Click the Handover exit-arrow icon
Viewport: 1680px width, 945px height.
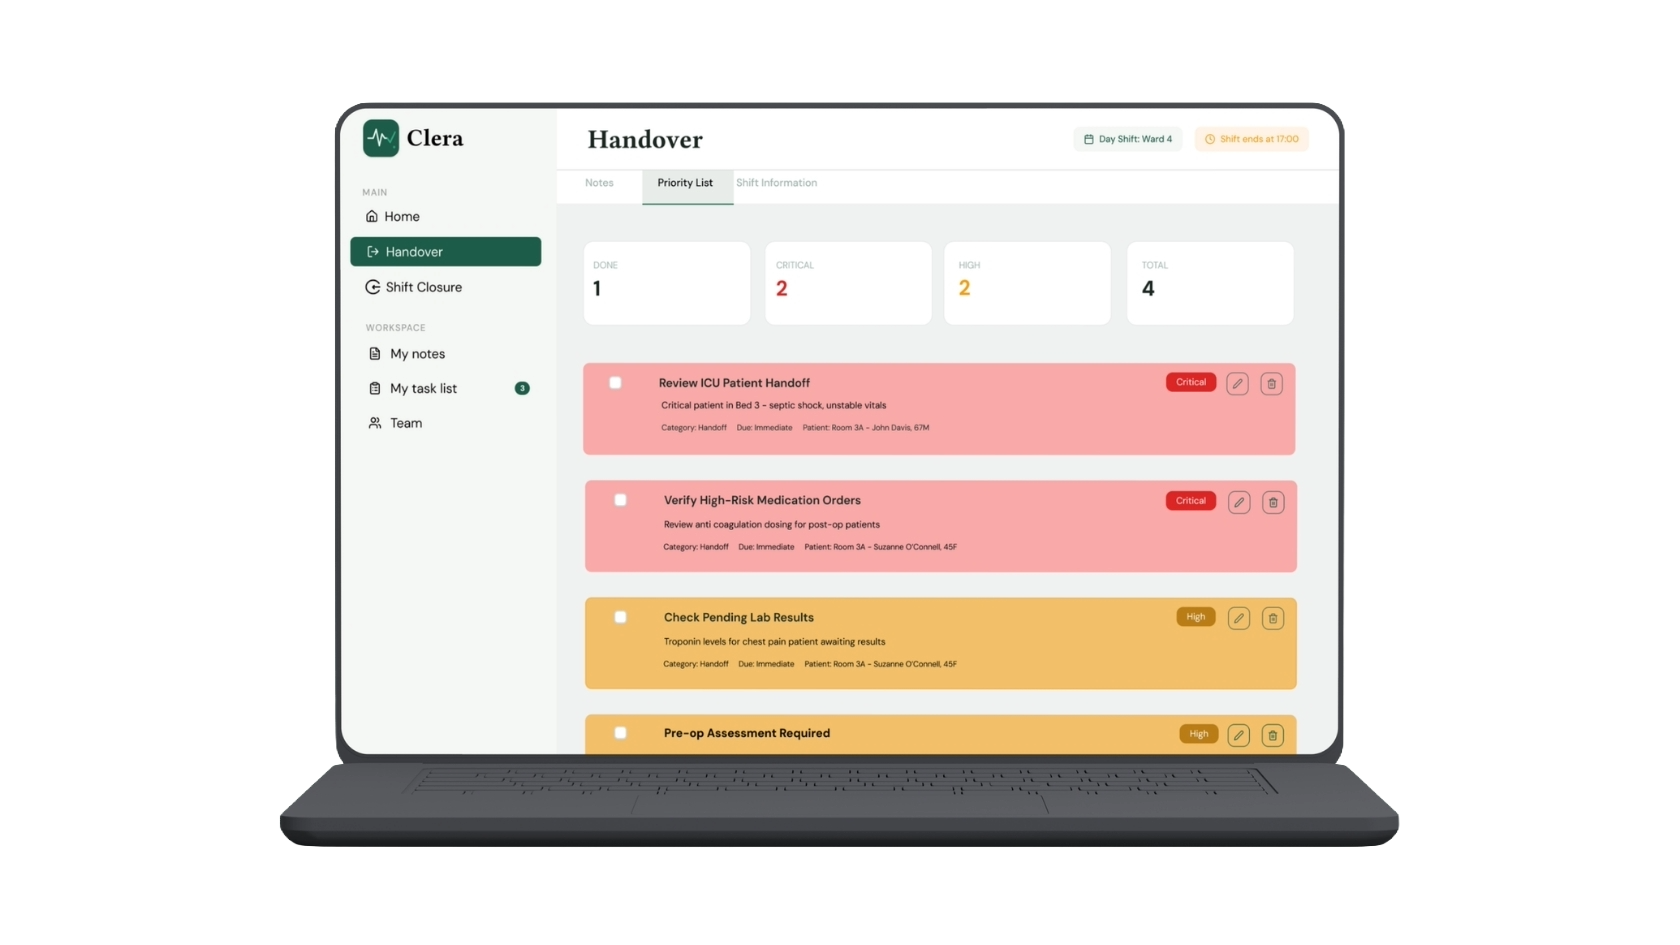coord(373,252)
